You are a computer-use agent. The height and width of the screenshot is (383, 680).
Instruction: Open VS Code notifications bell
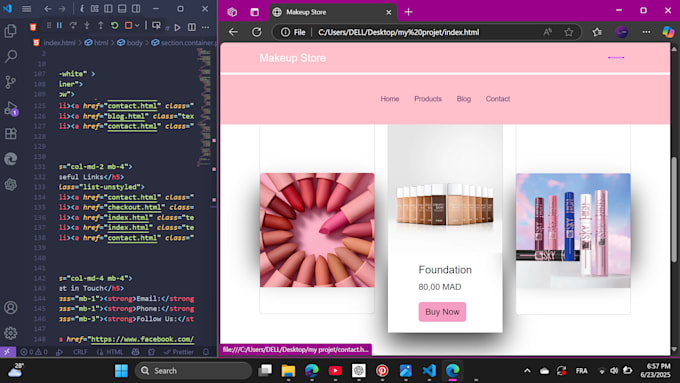[206, 352]
